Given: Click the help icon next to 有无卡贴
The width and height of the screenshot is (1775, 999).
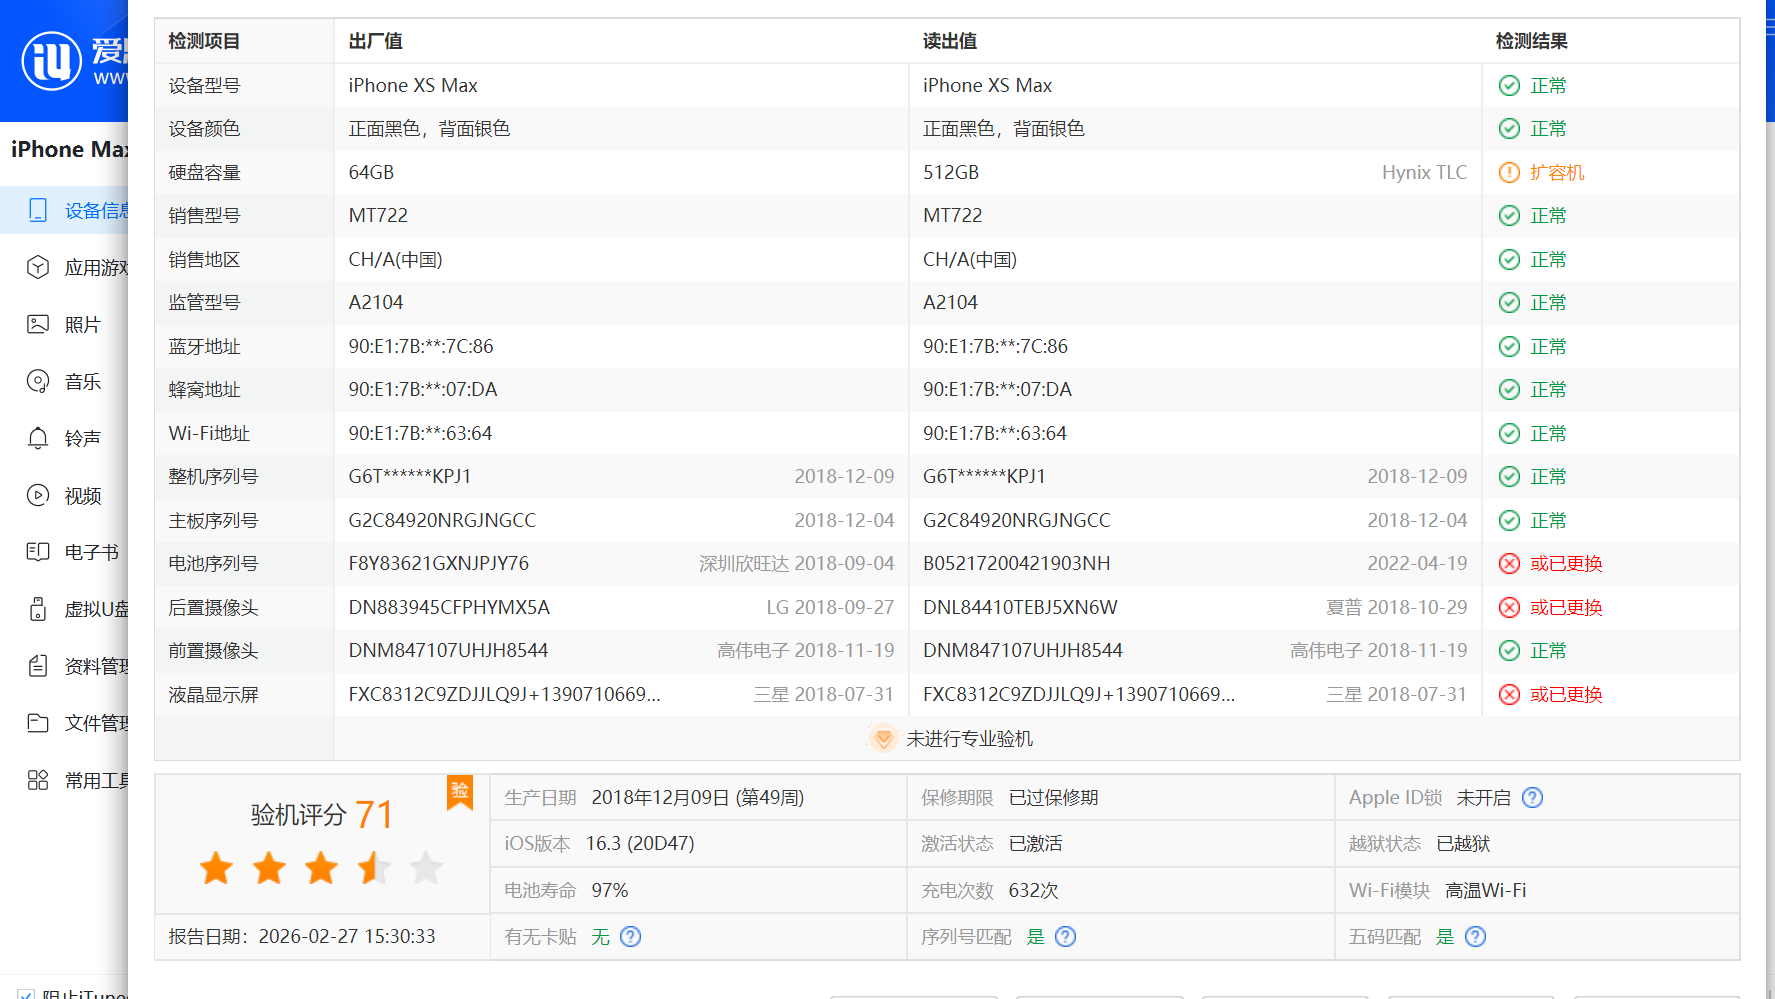Looking at the screenshot, I should point(630,937).
